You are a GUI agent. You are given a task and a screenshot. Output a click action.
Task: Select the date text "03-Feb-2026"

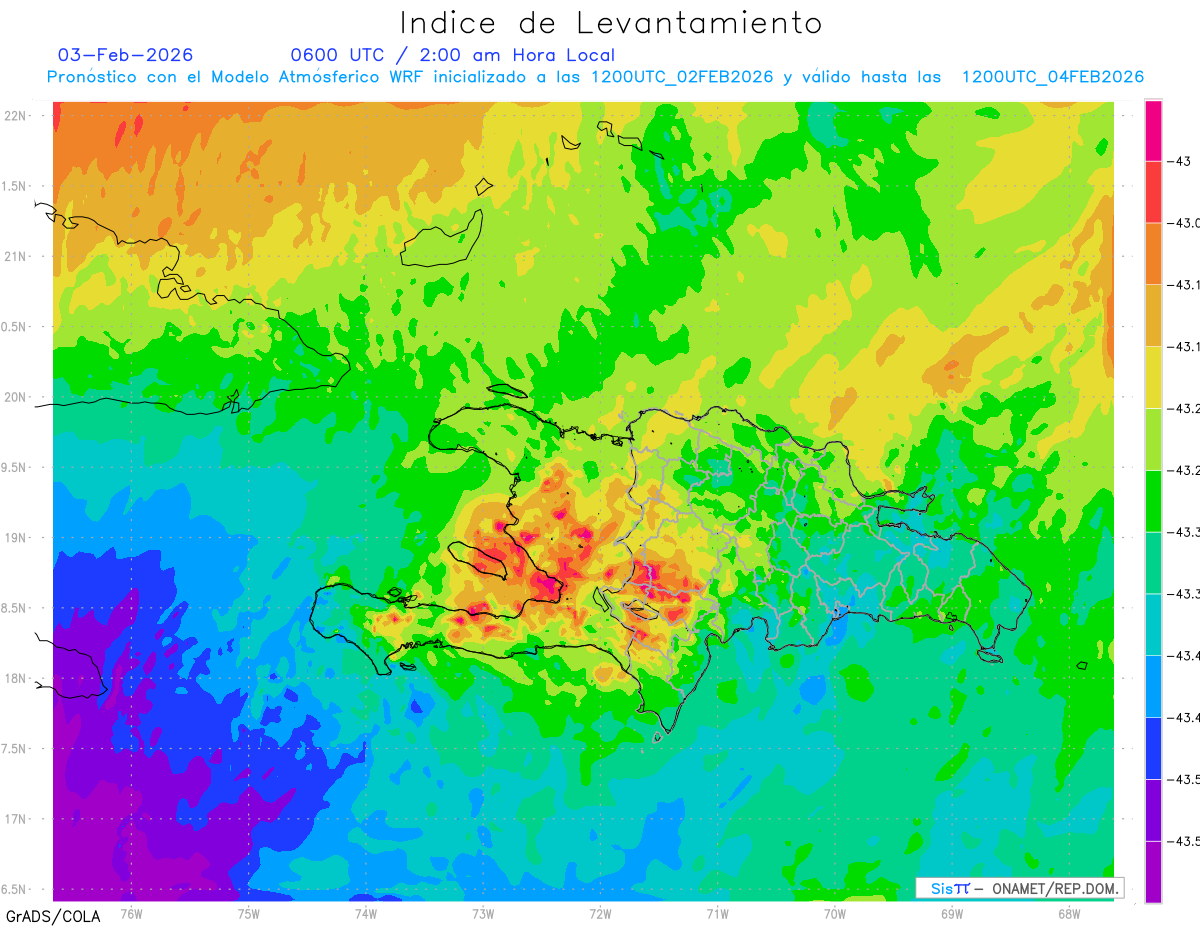[x=125, y=55]
